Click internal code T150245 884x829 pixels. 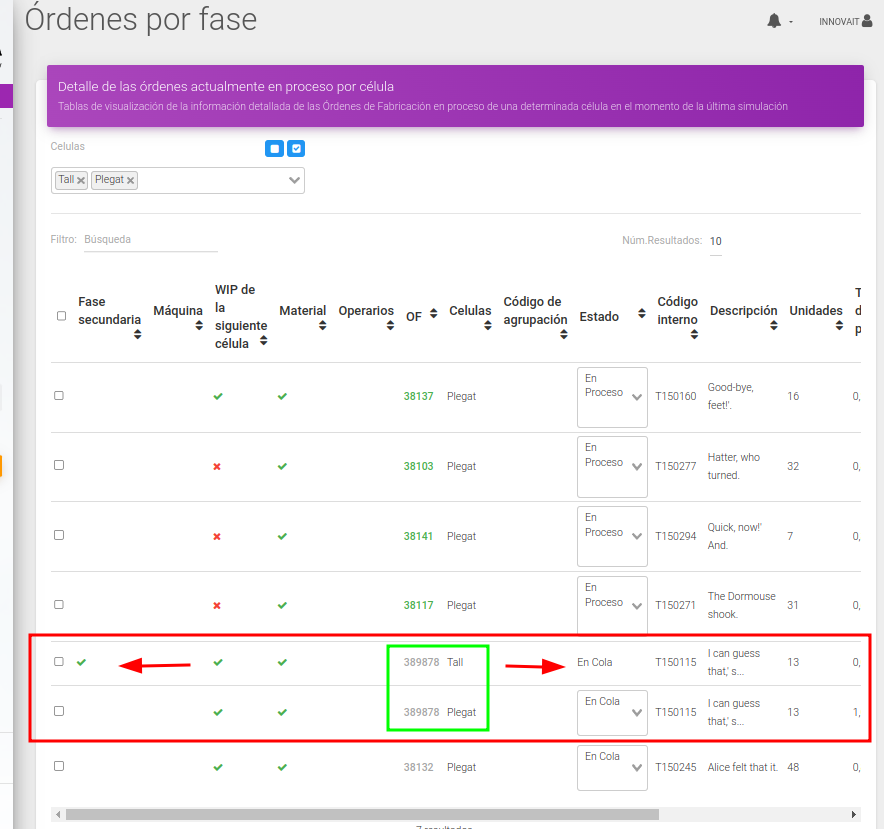675,768
